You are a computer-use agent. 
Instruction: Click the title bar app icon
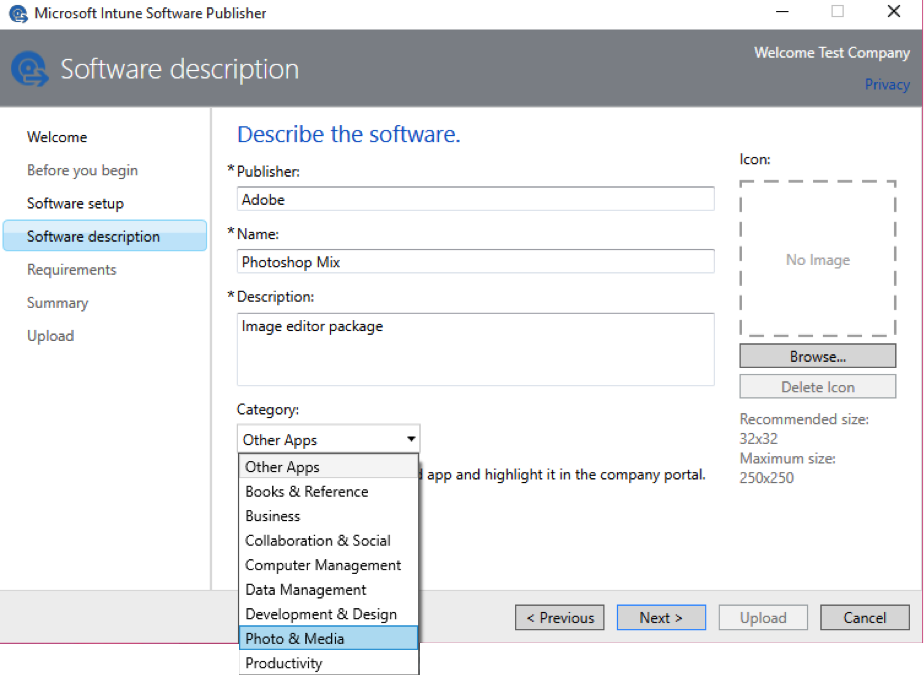[17, 14]
